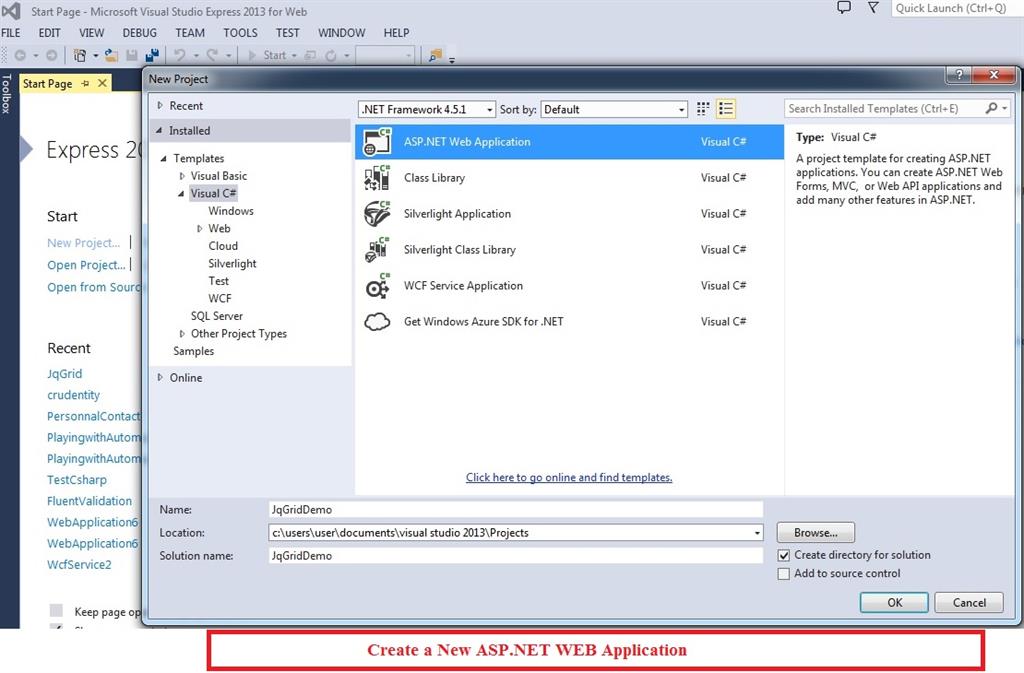Click the Refresh browser toolbar icon
This screenshot has height=673, width=1024.
click(x=331, y=55)
